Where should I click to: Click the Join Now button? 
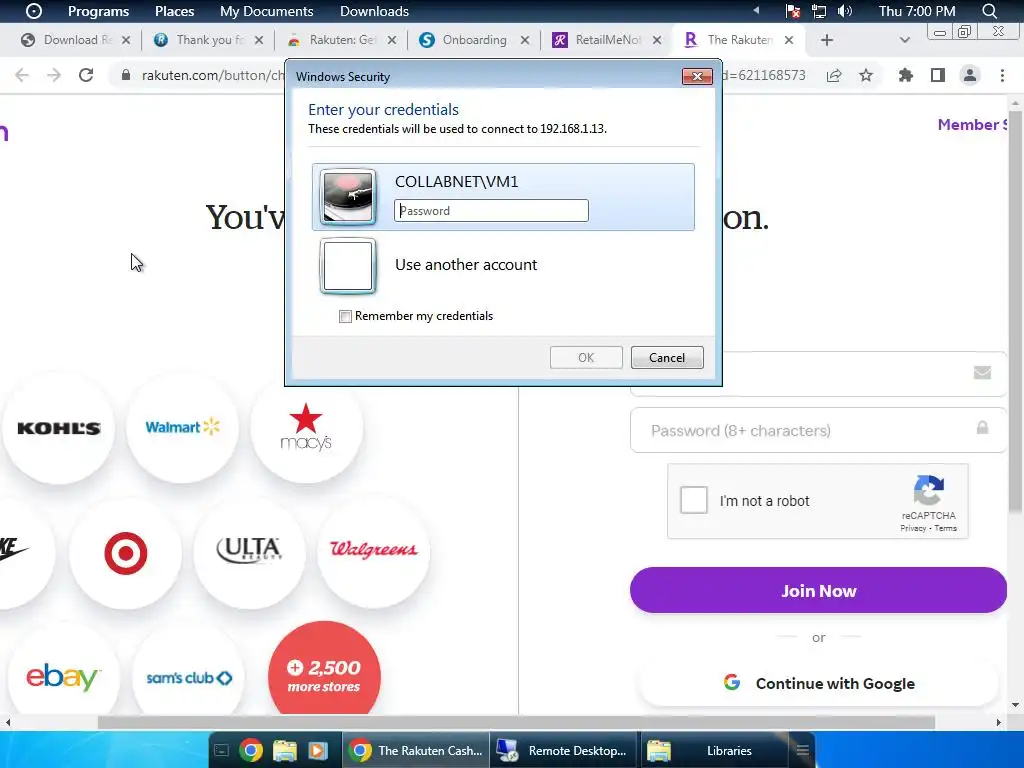[818, 590]
